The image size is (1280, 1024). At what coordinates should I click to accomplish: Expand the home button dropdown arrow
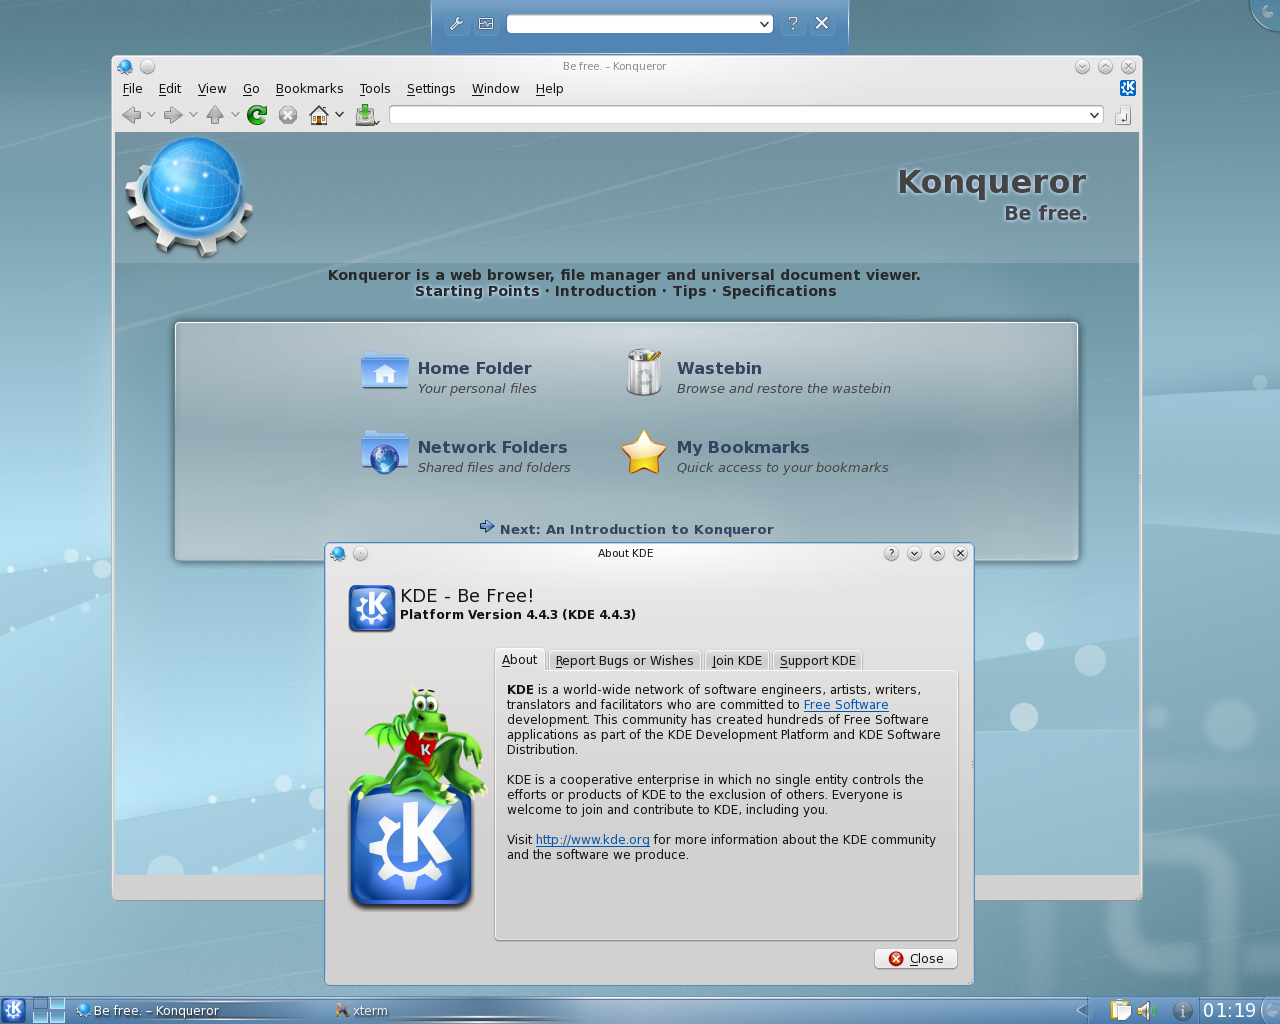click(339, 115)
